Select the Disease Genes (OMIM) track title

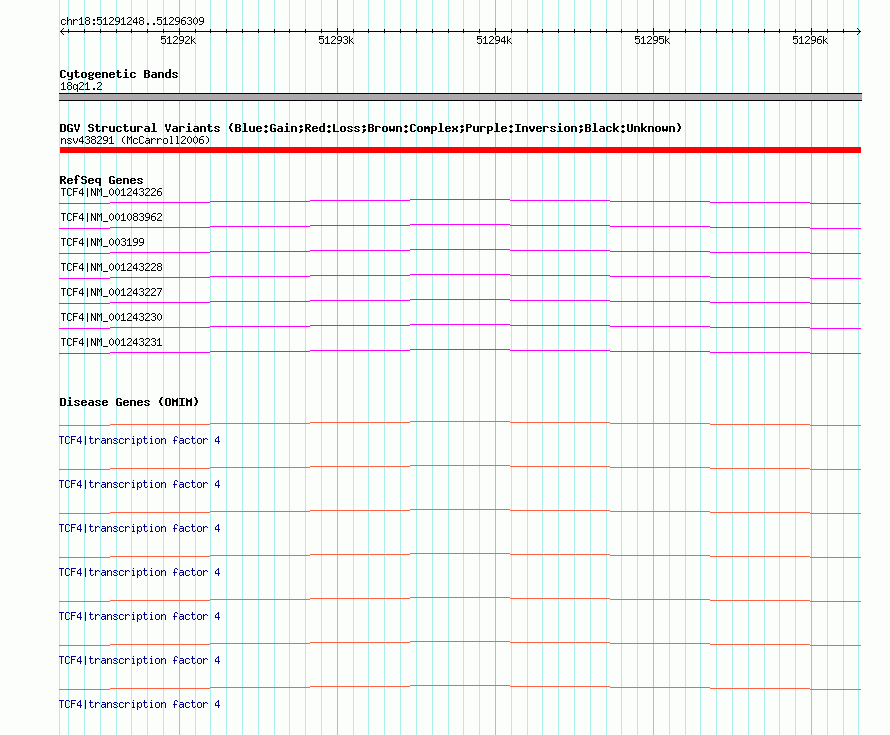(x=129, y=402)
